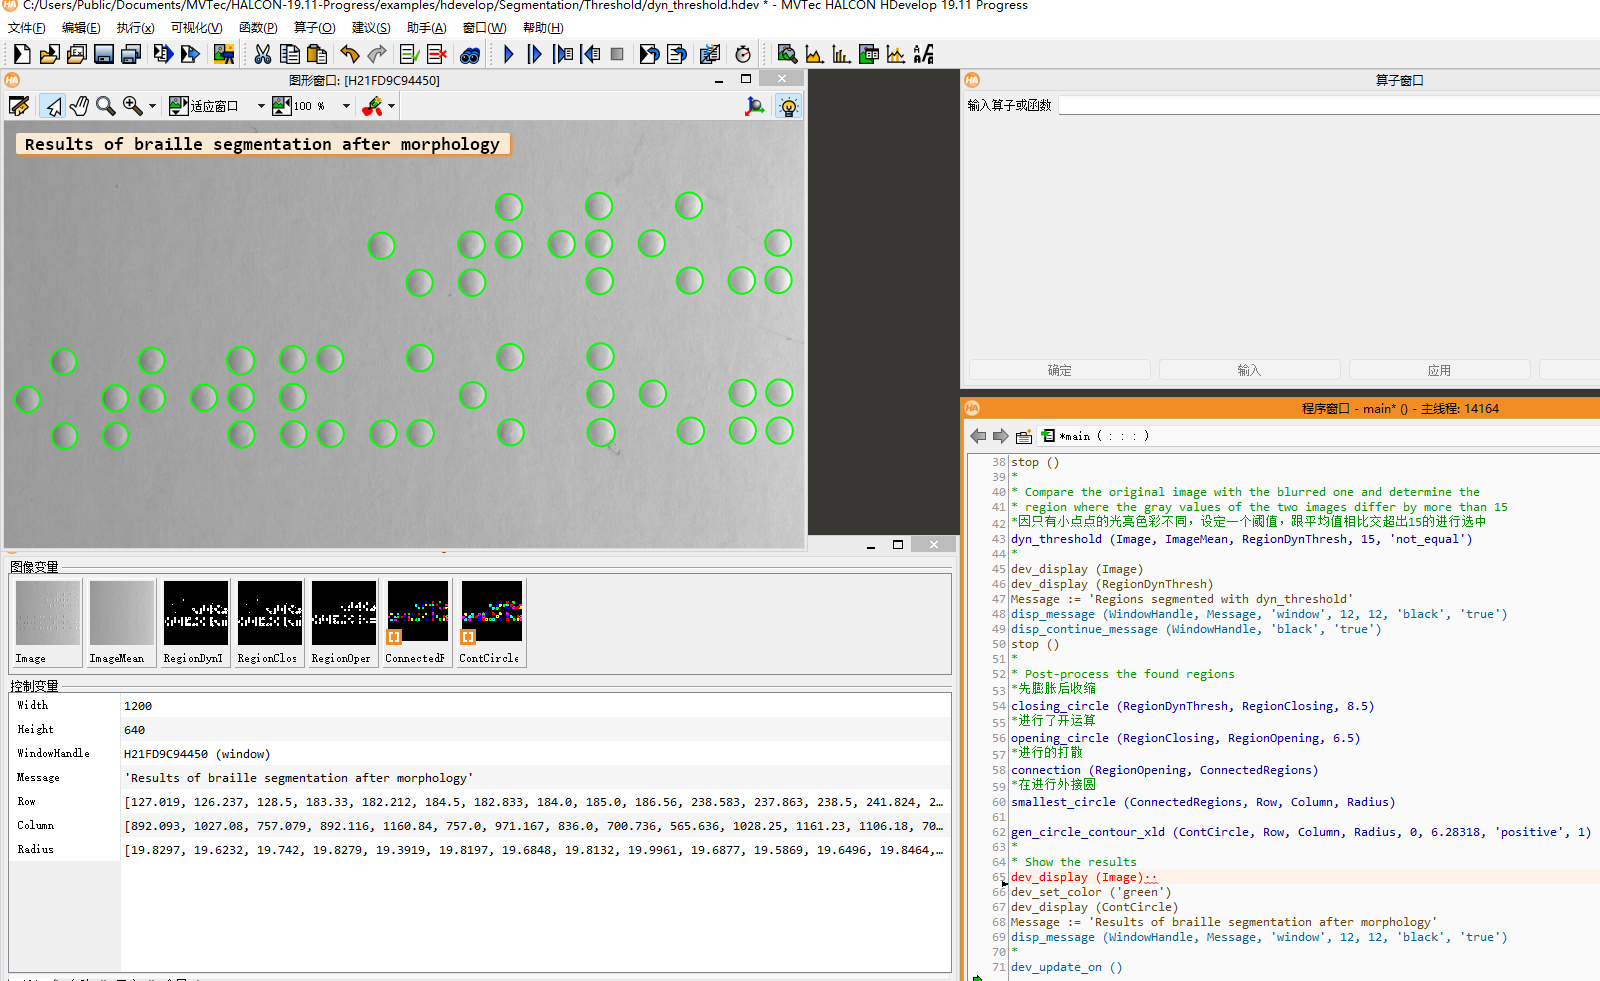Click the 确定 button in operator window
Screen dimensions: 1600x981
pos(1059,370)
